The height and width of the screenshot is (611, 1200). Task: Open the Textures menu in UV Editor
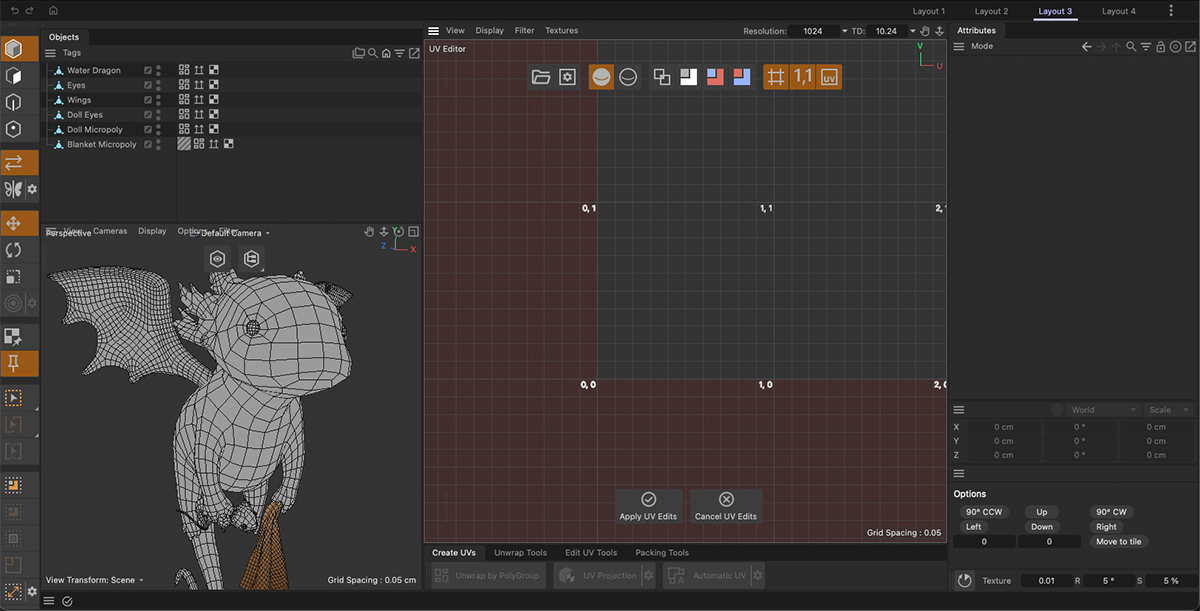tap(562, 31)
